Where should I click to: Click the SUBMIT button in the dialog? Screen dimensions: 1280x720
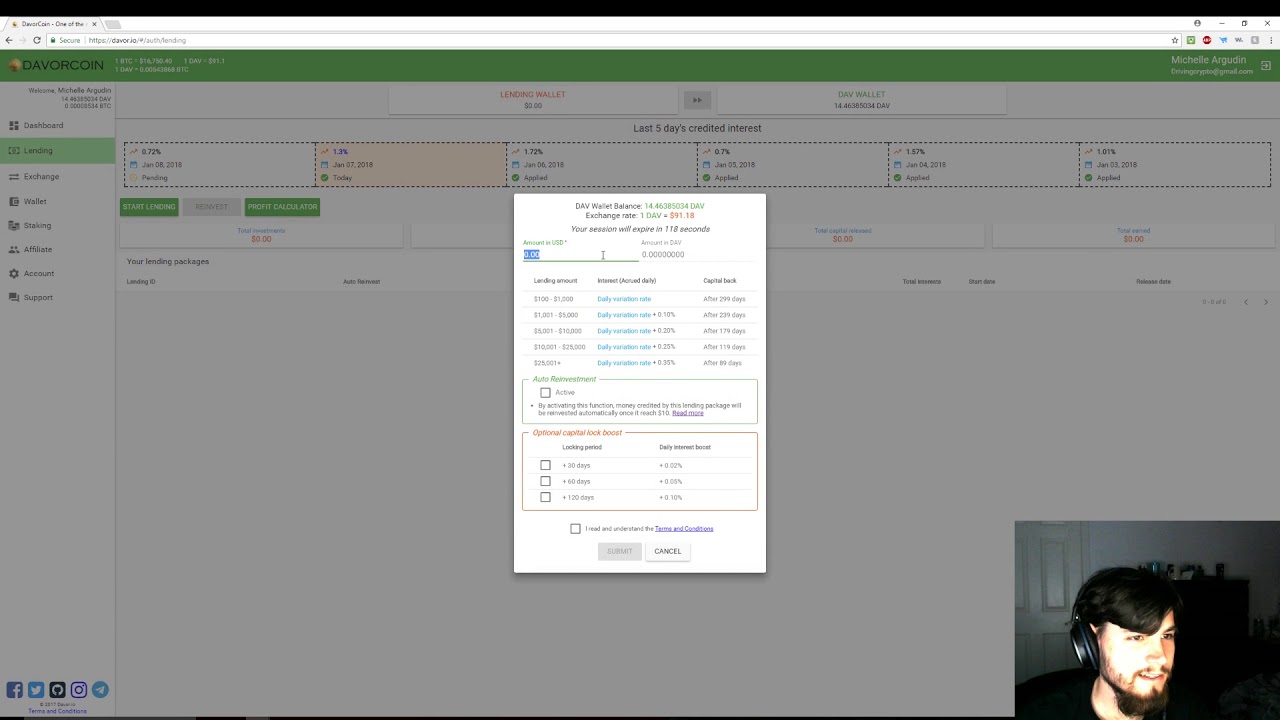(x=619, y=551)
